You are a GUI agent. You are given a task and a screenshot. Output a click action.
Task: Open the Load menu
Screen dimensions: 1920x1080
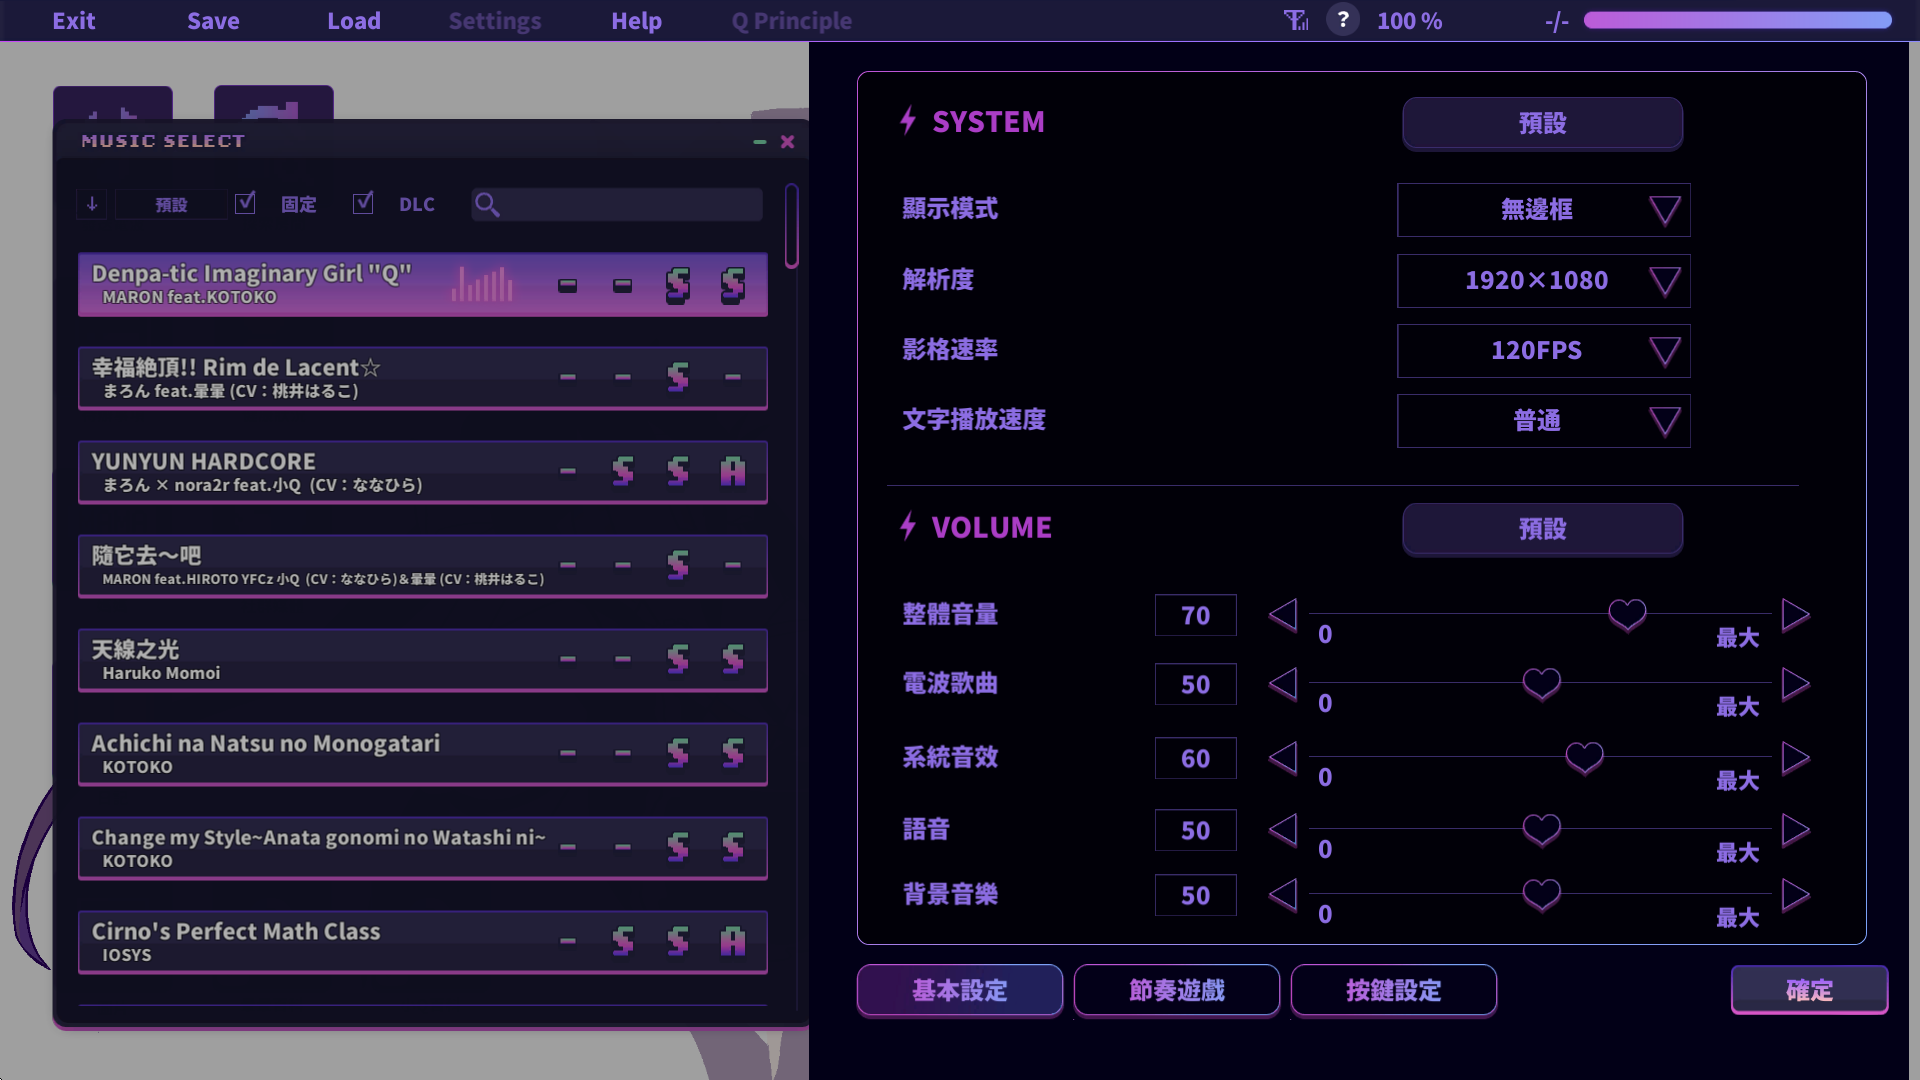[x=354, y=20]
